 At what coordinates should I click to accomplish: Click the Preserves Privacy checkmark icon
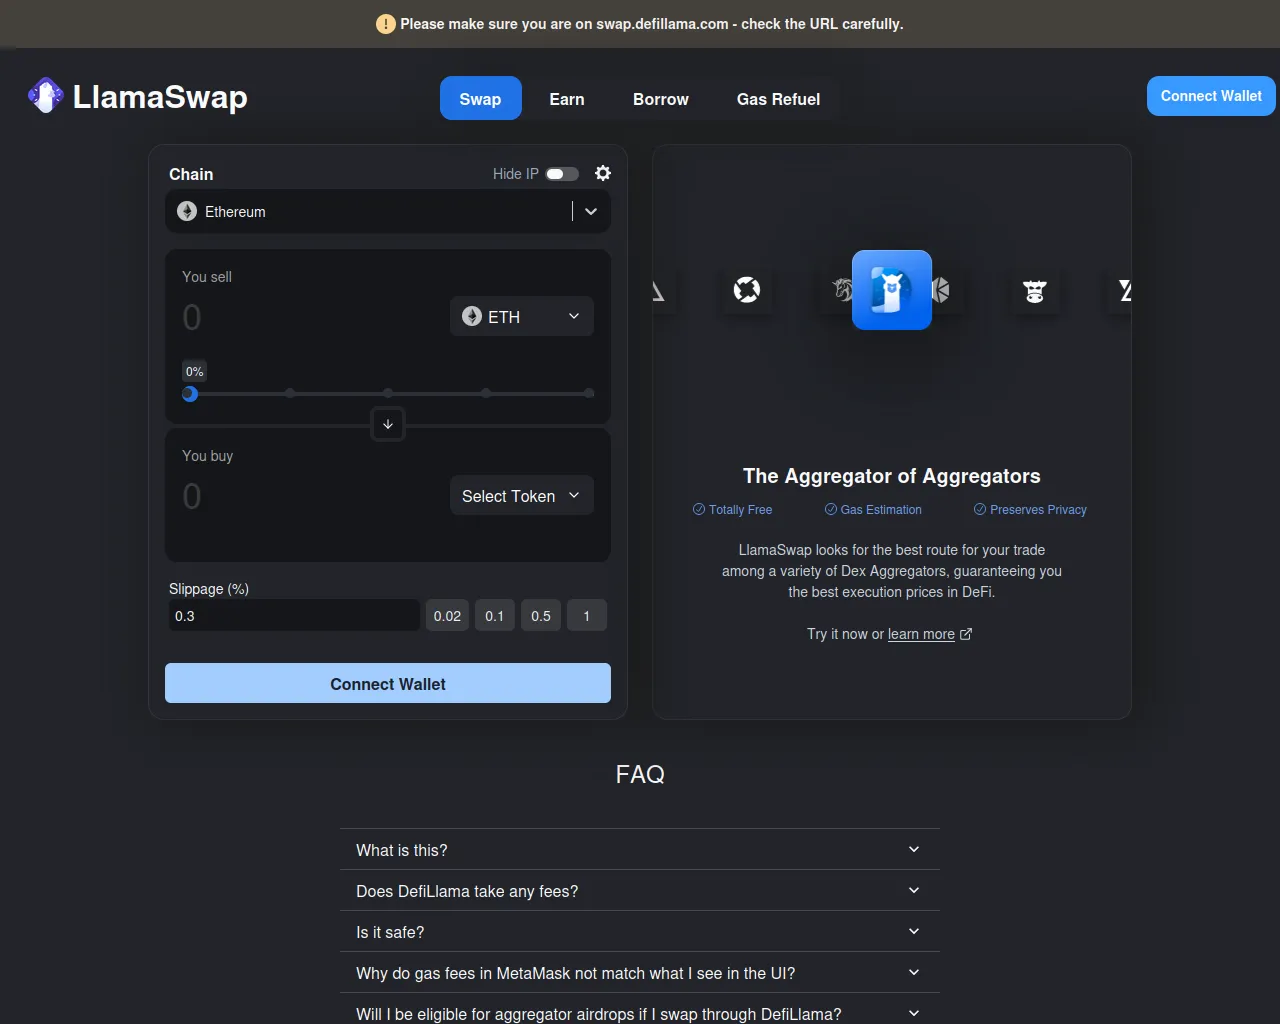coord(980,509)
